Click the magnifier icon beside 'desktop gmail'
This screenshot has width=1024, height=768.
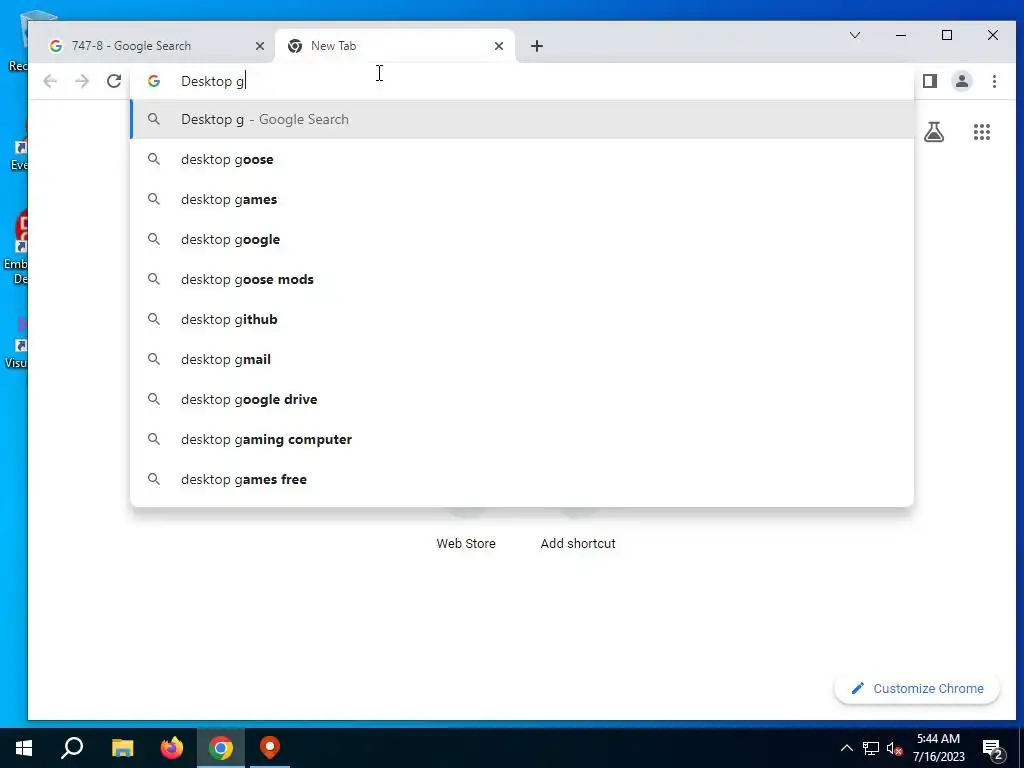coord(153,359)
